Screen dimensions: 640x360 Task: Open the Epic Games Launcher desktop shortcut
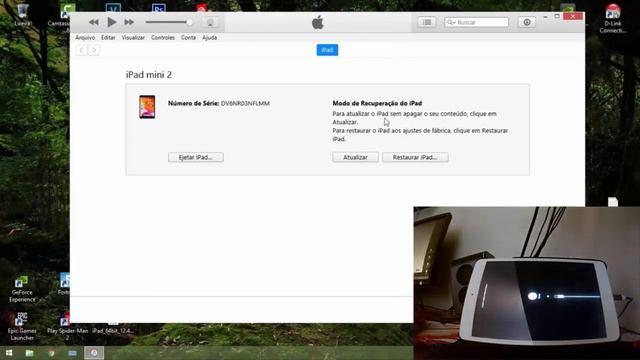[22, 326]
